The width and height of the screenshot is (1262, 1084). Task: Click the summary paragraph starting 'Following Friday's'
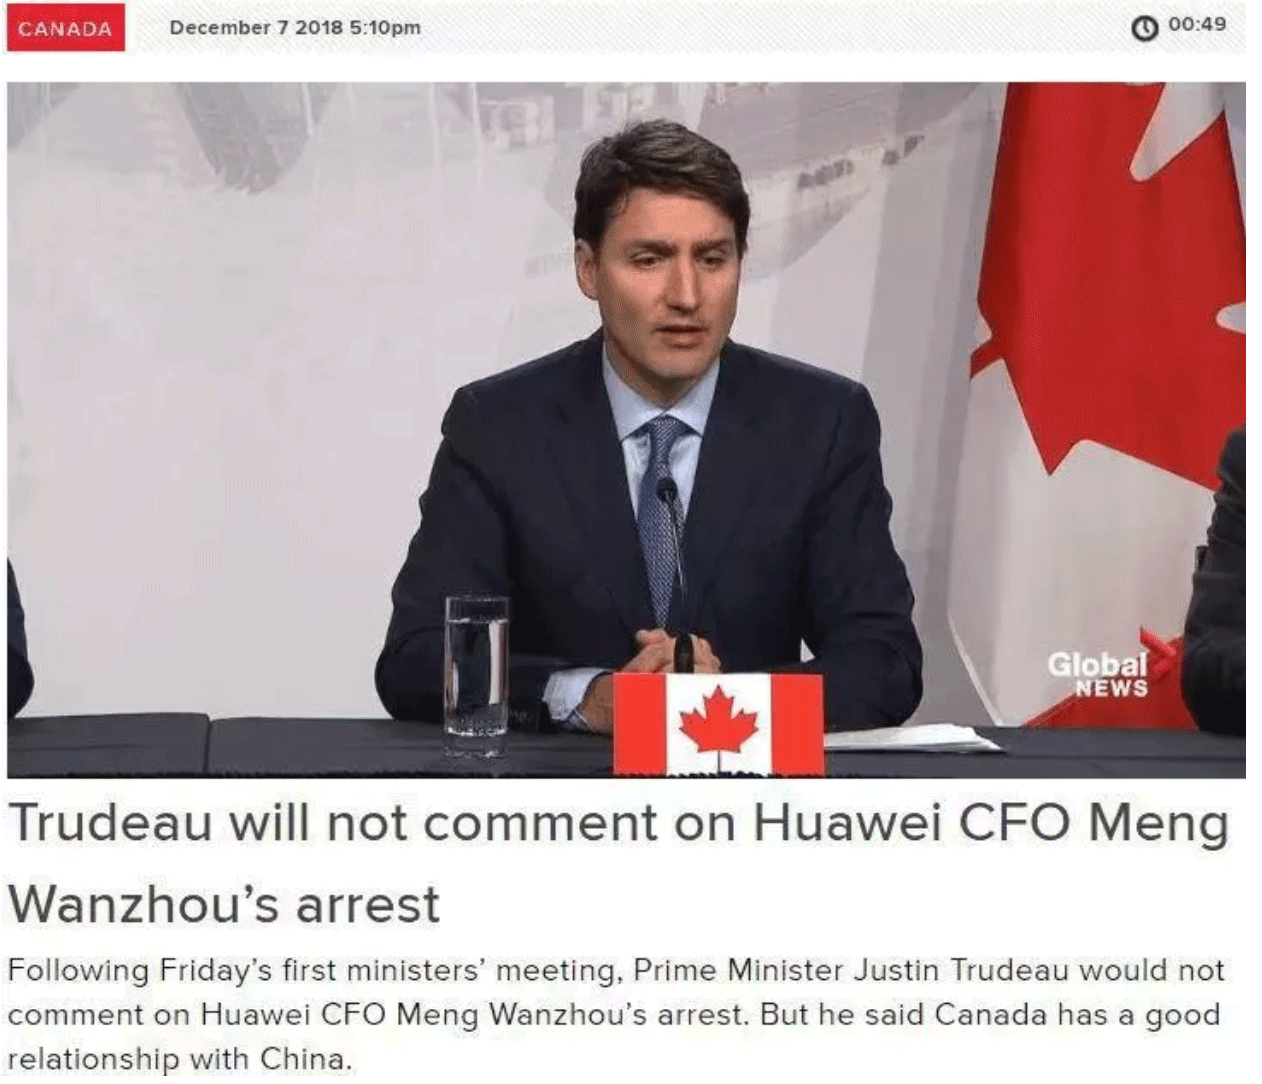click(x=616, y=1014)
